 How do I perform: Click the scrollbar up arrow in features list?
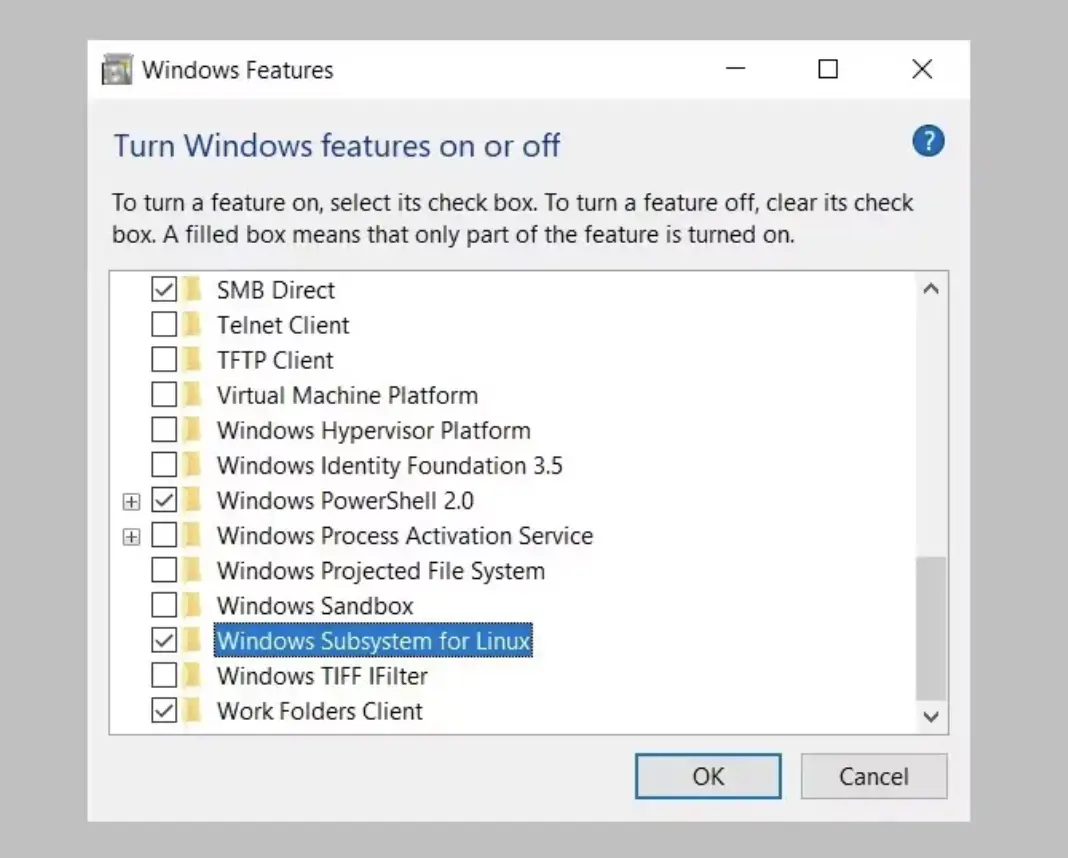click(x=931, y=290)
